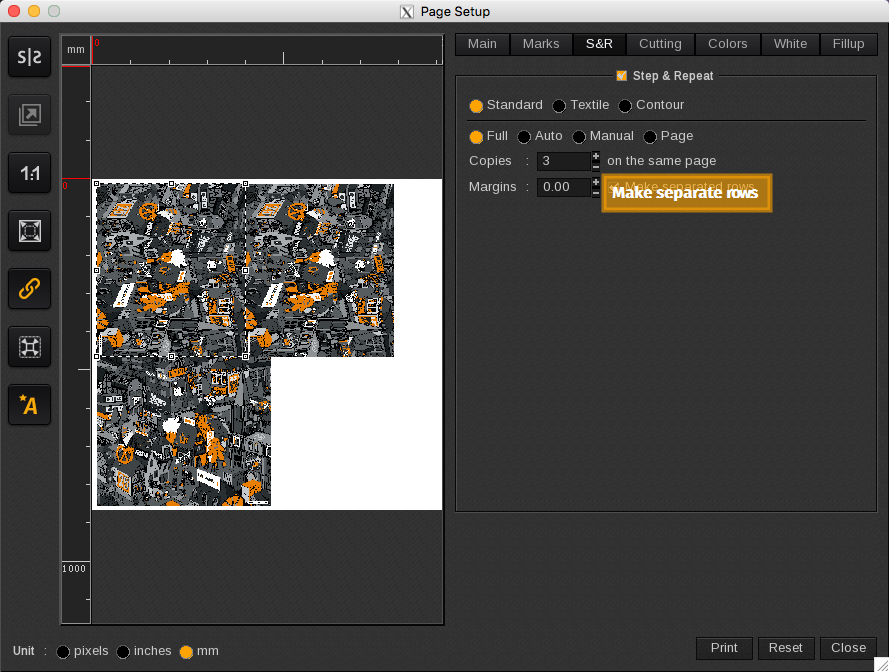Click the export arrow icon in sidebar
This screenshot has width=889, height=672.
[30, 116]
